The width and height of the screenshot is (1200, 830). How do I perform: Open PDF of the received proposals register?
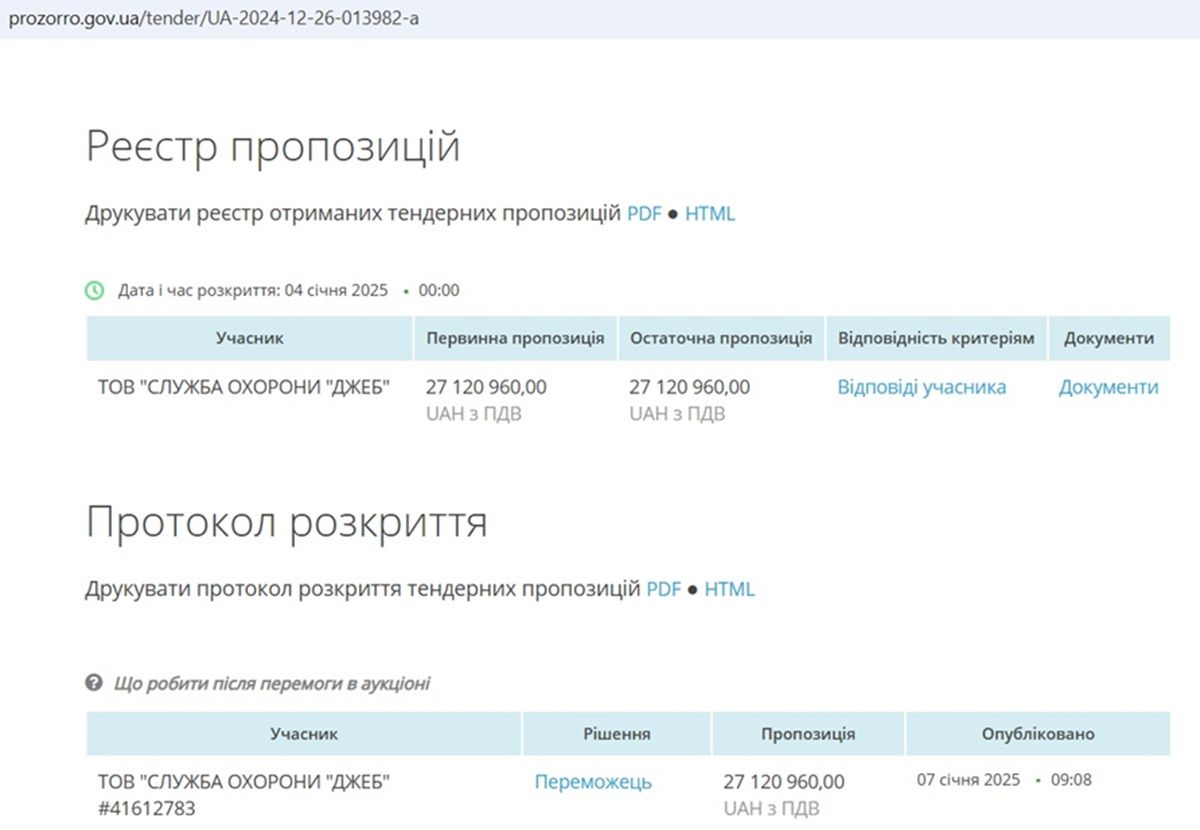point(644,214)
